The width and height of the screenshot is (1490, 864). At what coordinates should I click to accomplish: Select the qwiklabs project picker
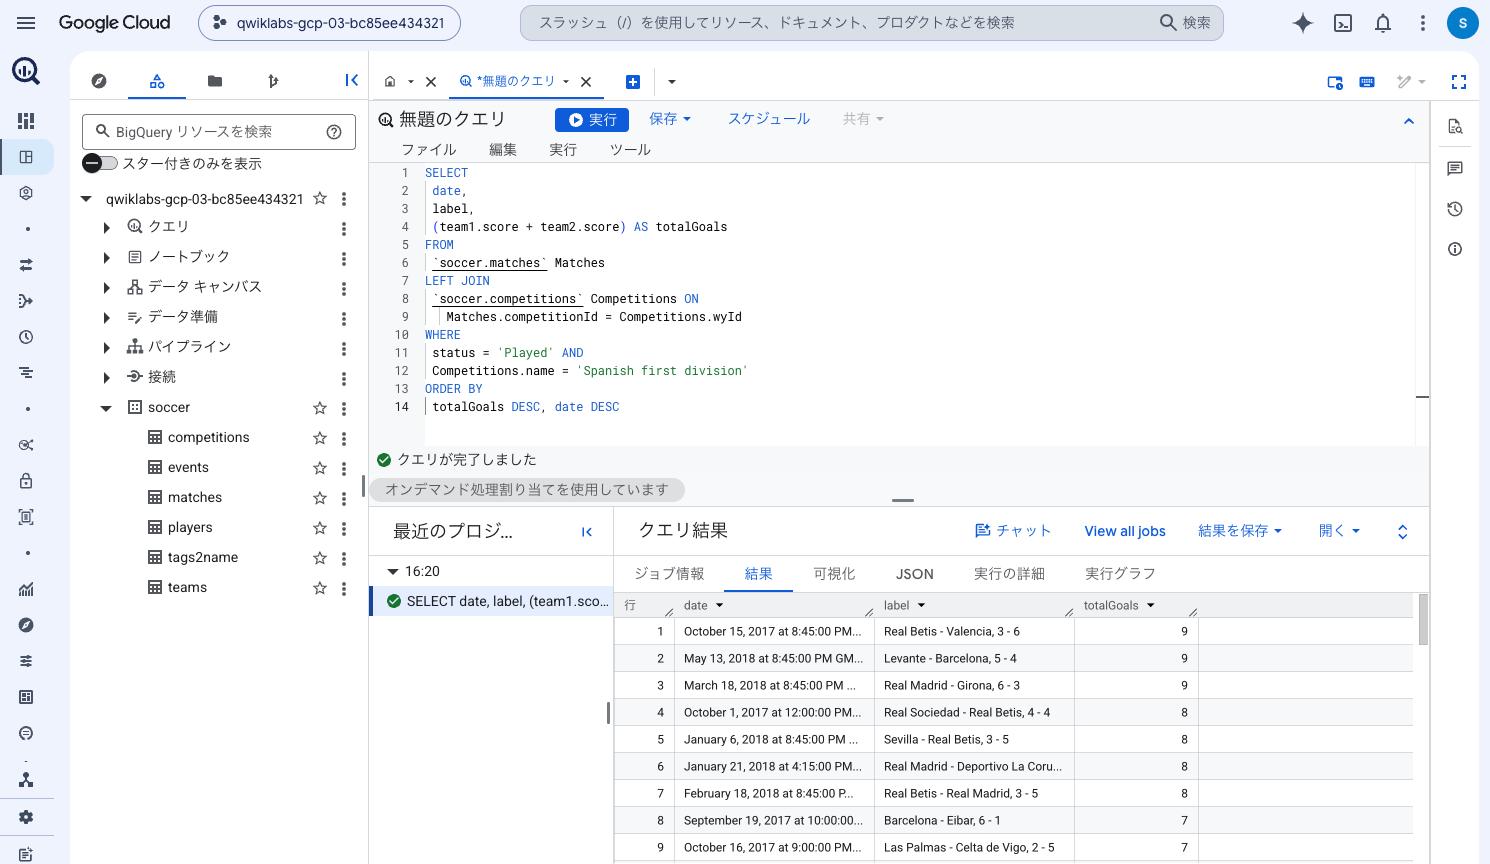click(x=329, y=23)
